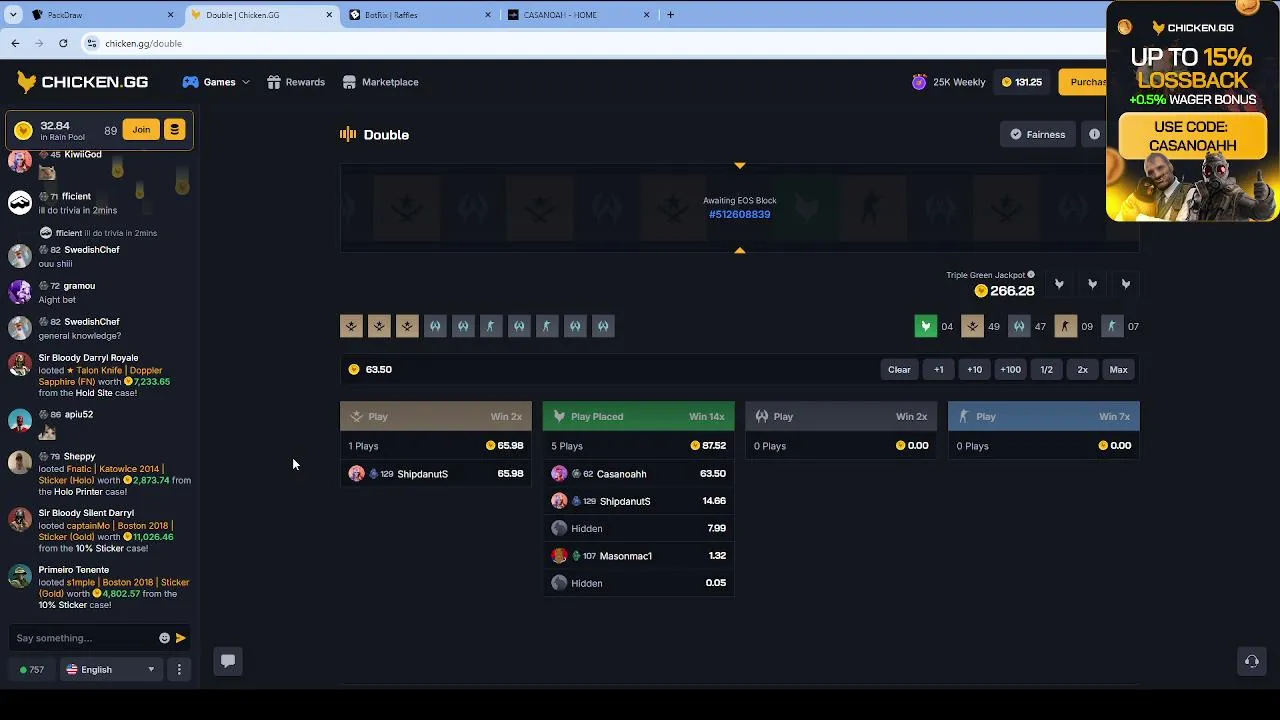Viewport: 1280px width, 720px height.
Task: Click Casanoahh in the green bets list
Action: pyautogui.click(x=621, y=474)
